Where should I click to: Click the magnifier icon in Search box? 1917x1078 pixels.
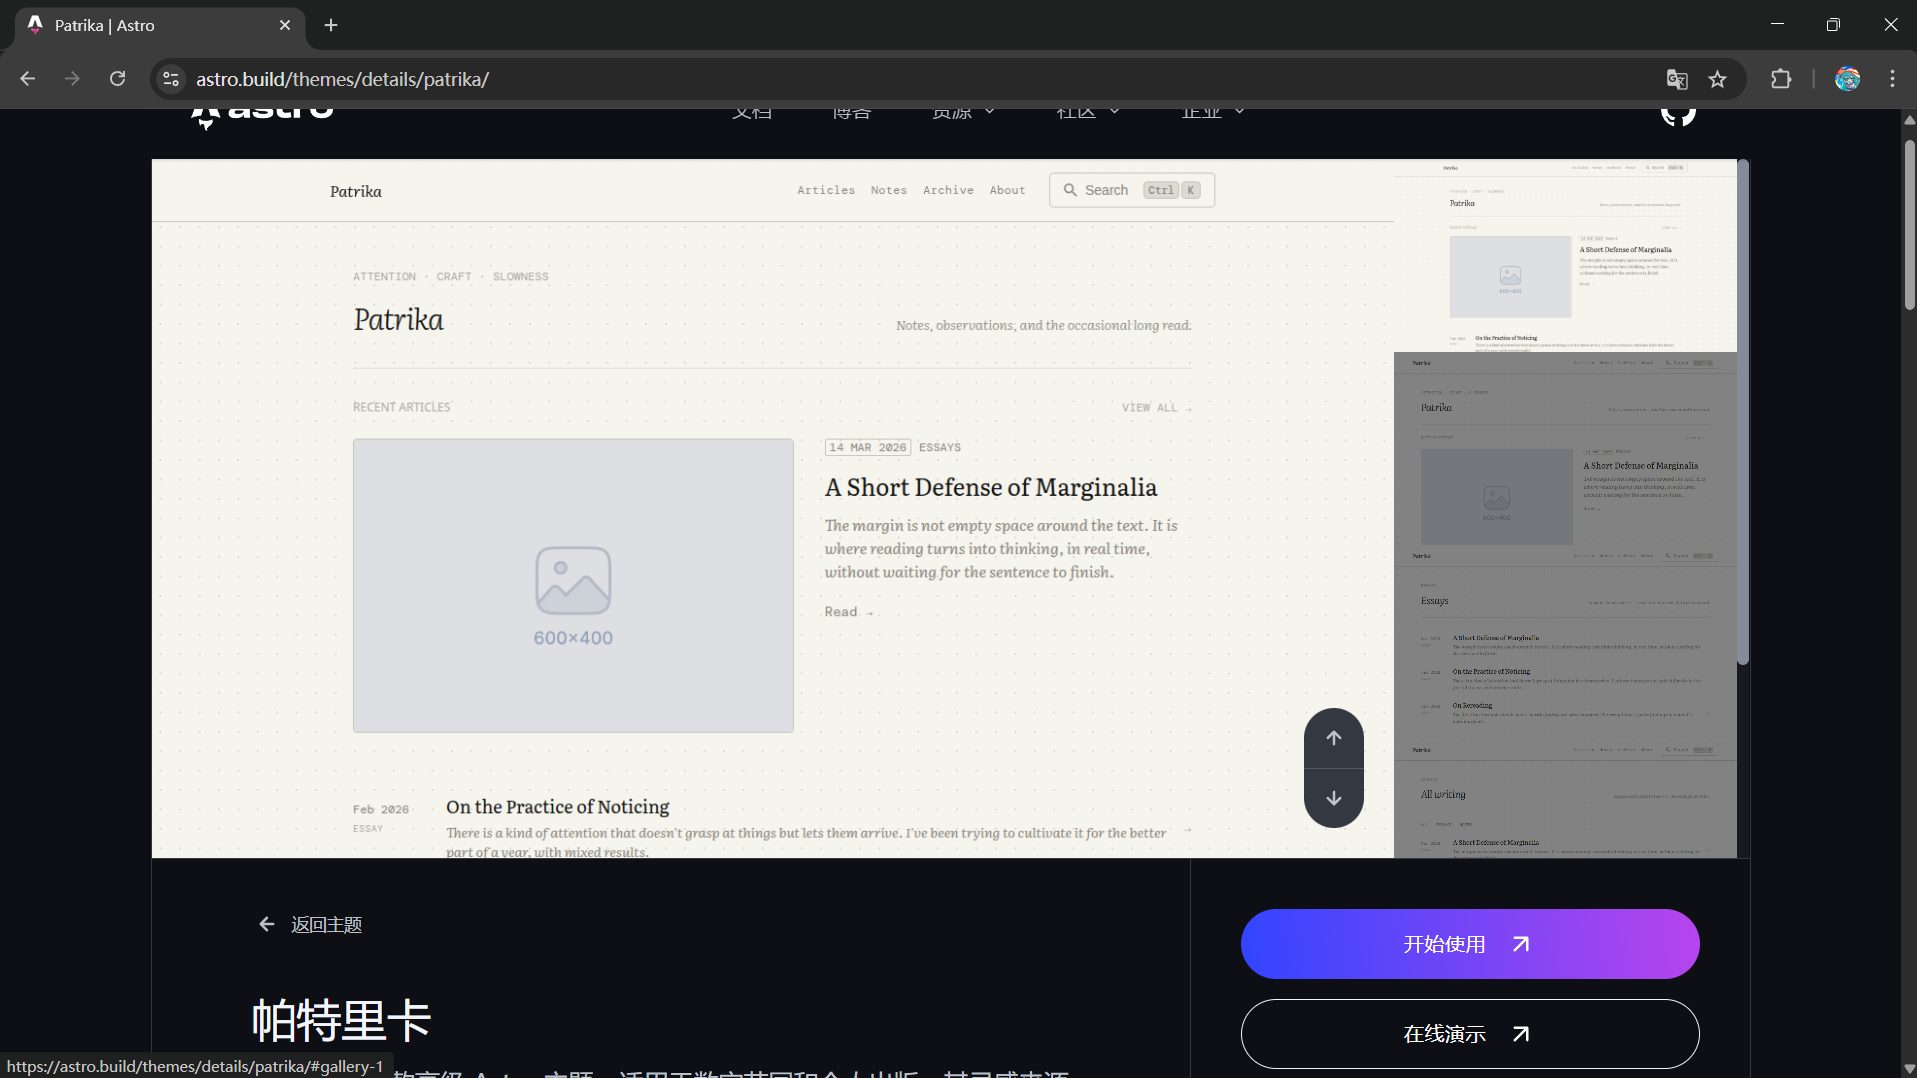tap(1070, 190)
